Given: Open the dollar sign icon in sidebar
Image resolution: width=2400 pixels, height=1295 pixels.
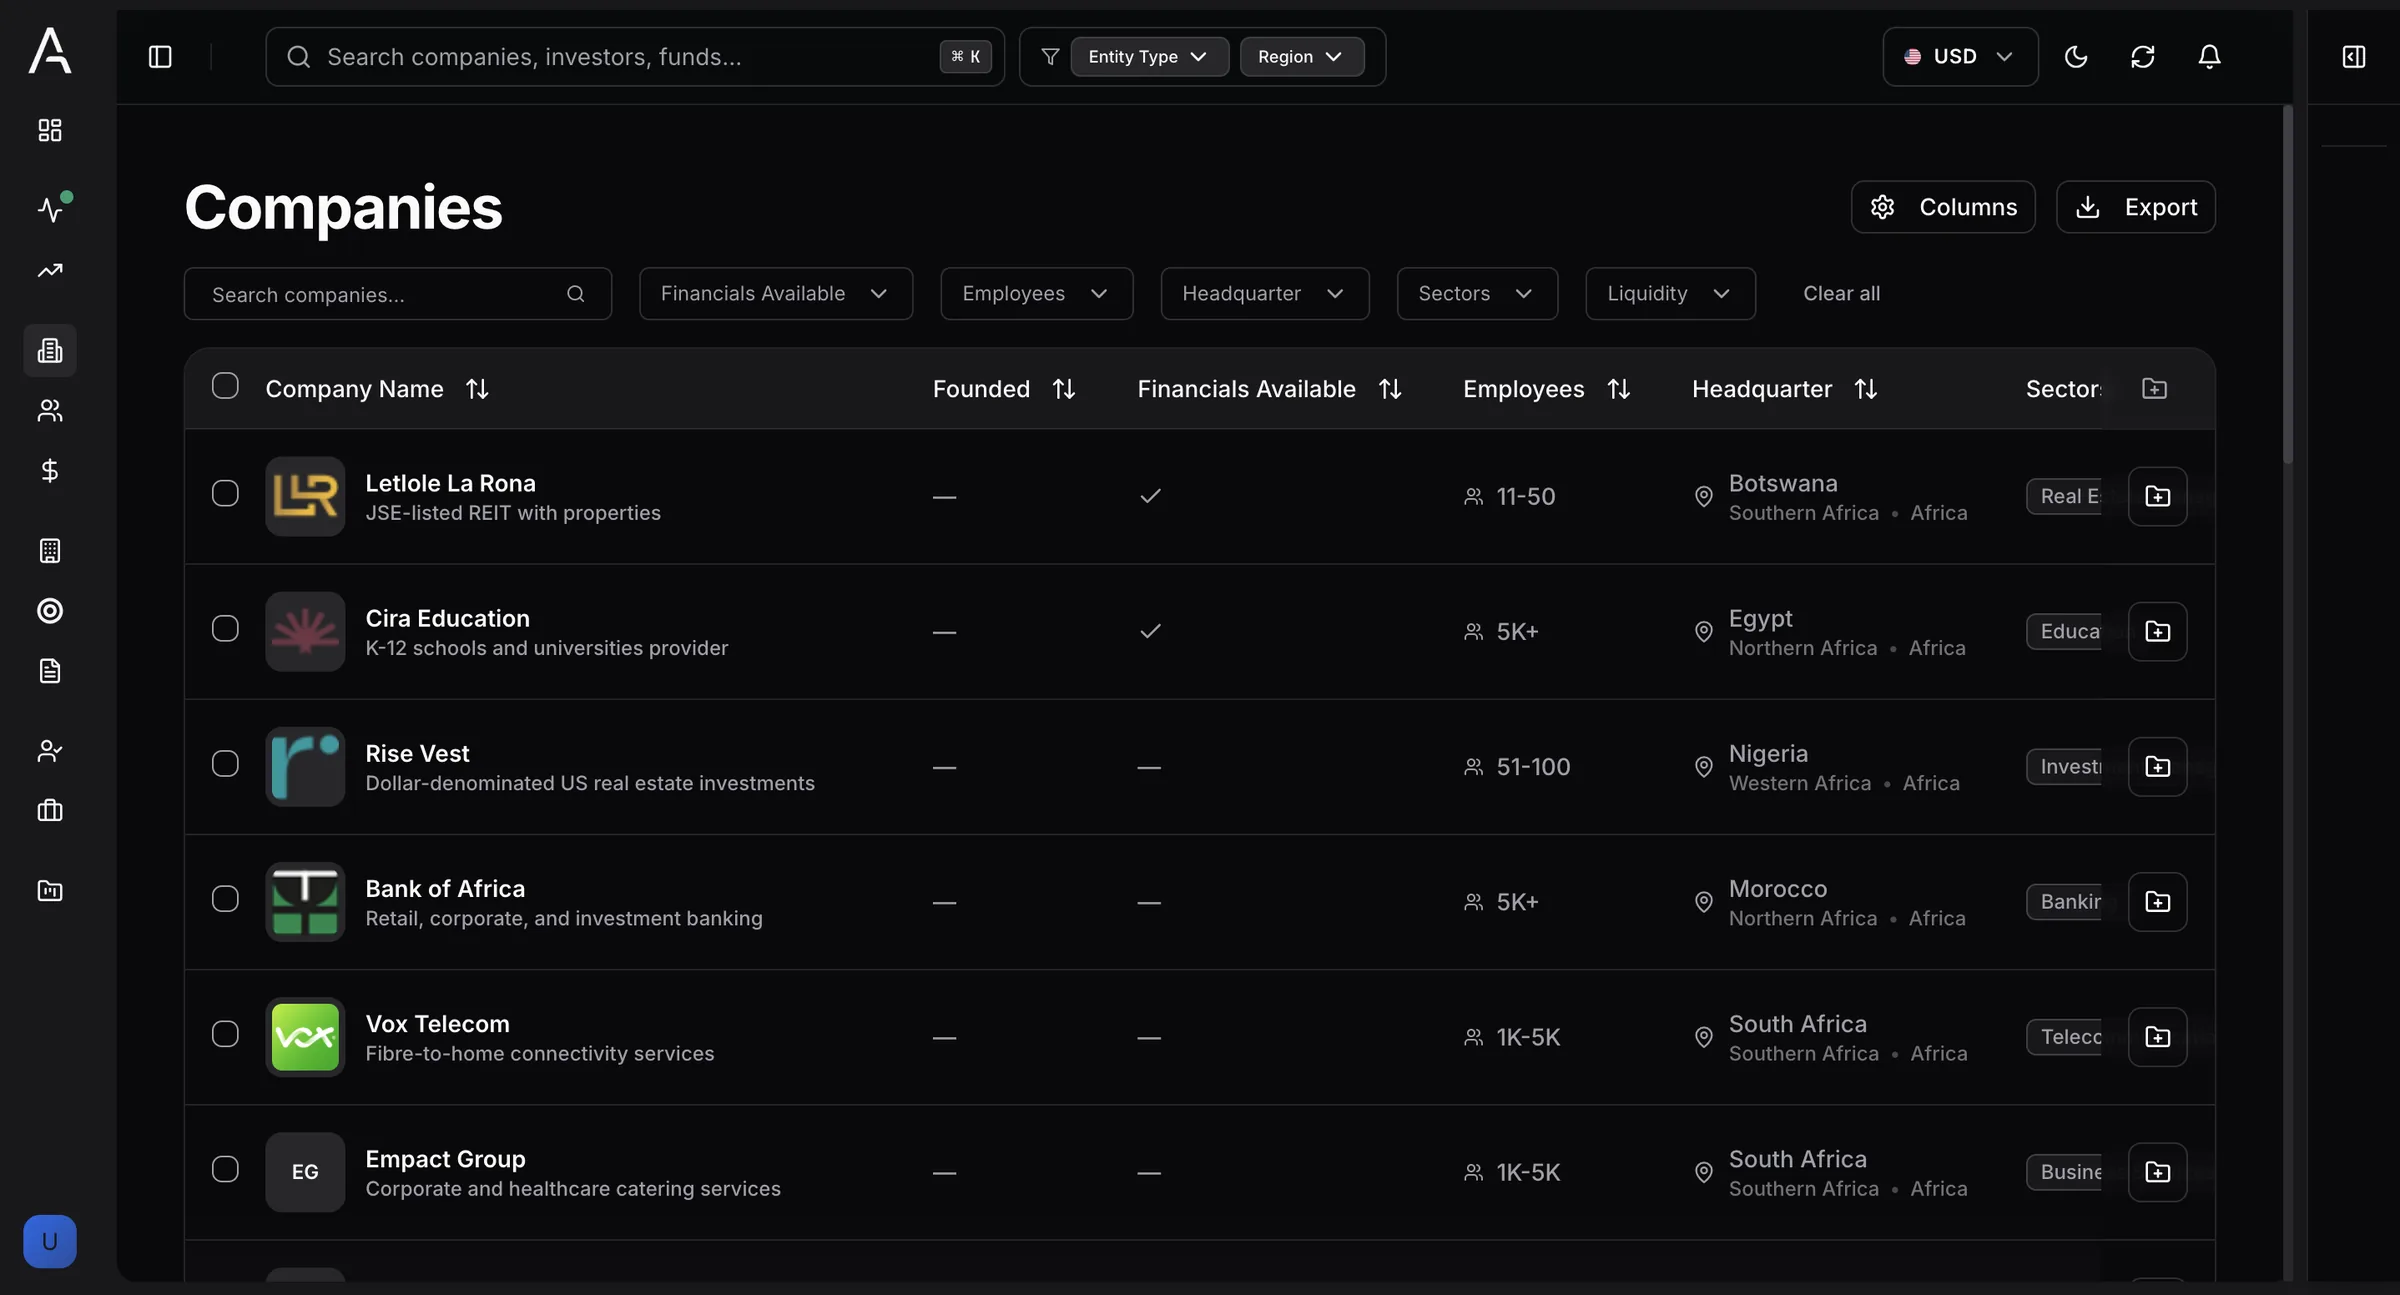Looking at the screenshot, I should [x=50, y=470].
